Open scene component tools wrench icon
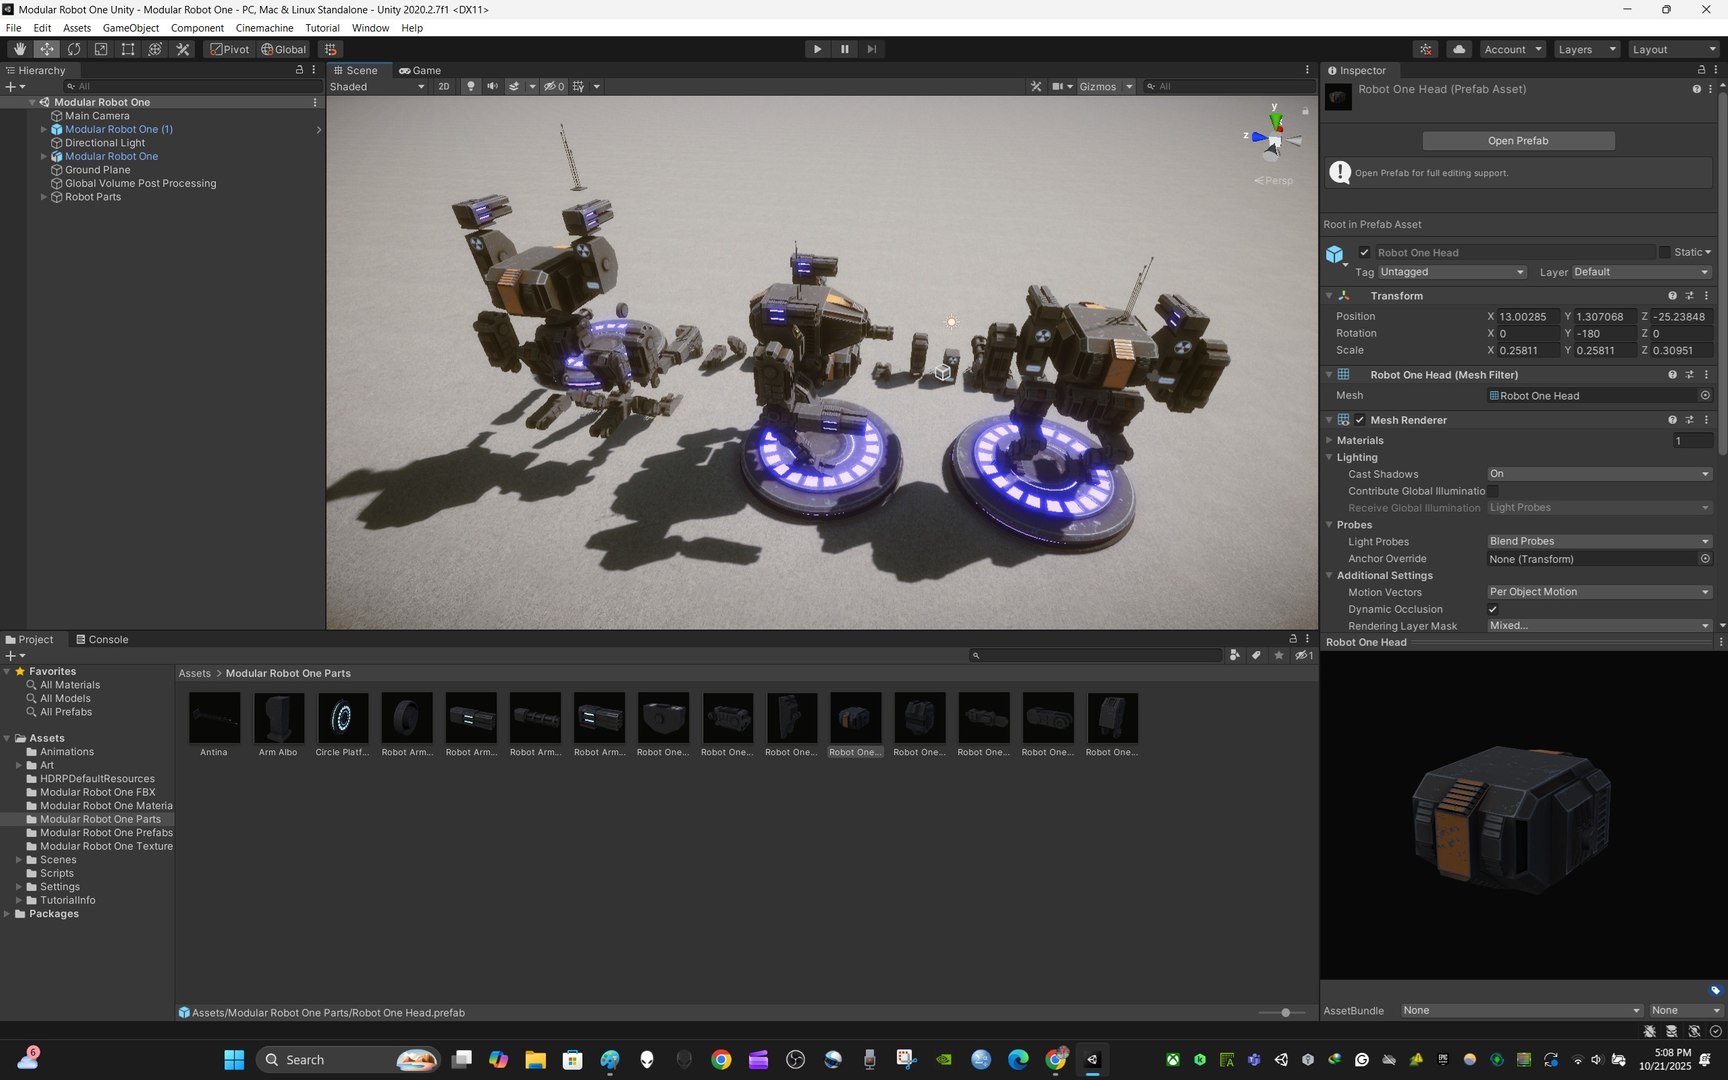 click(x=1036, y=86)
